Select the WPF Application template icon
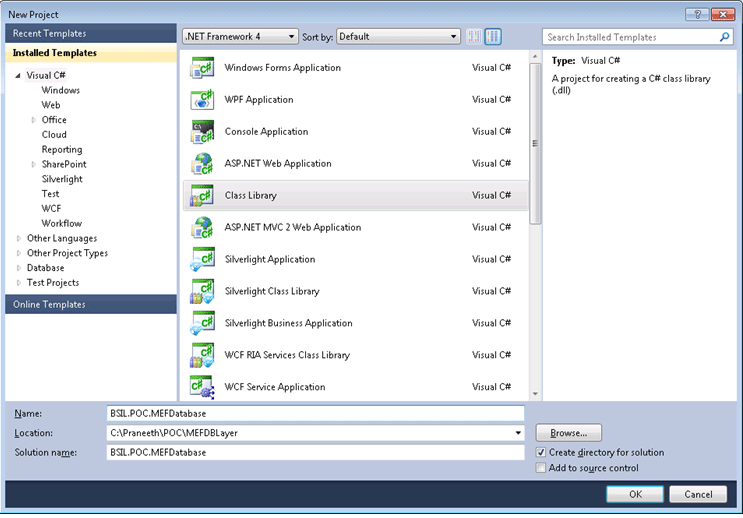743x518 pixels. (x=202, y=100)
